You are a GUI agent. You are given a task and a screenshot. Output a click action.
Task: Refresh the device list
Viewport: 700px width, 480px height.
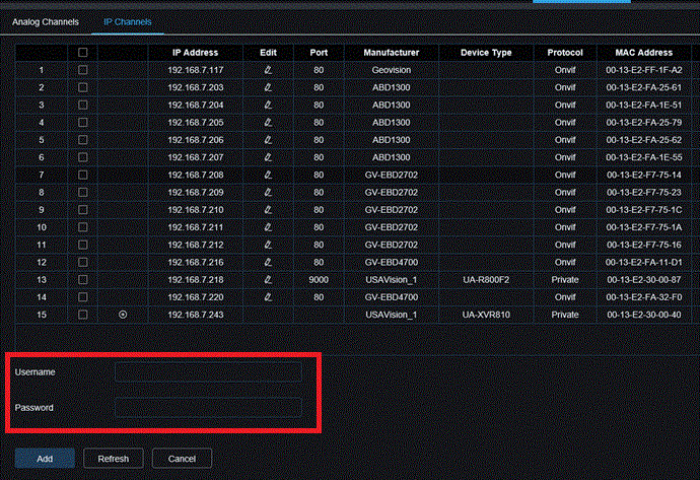(x=113, y=459)
